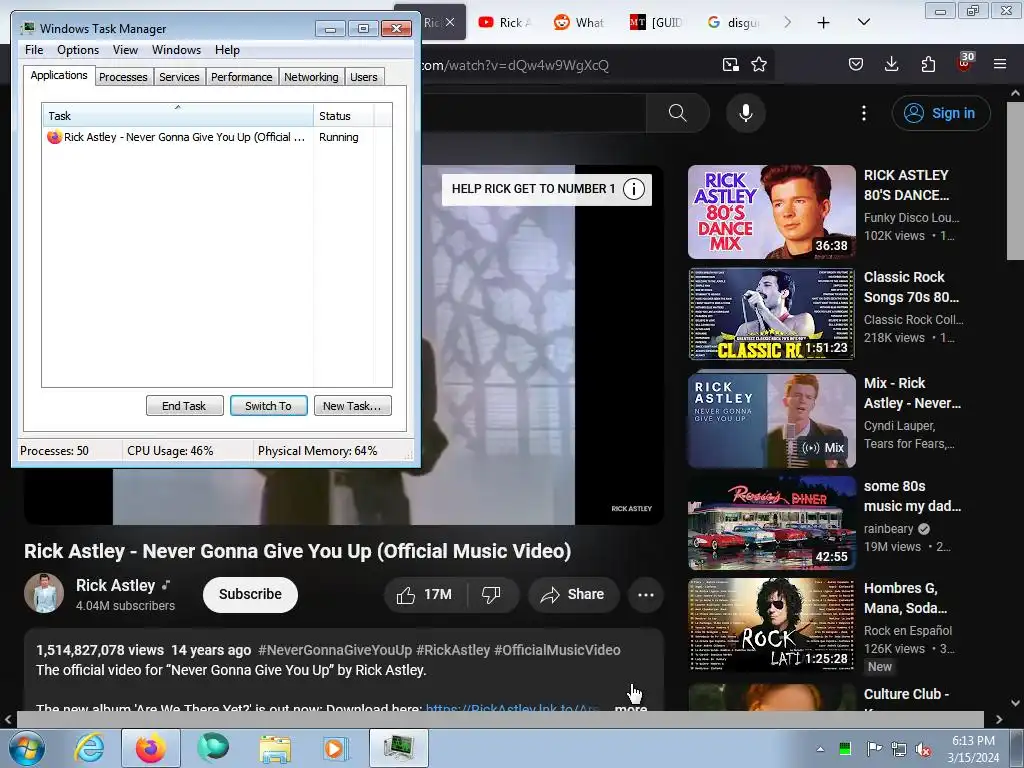Show hidden tray icons arrow
The height and width of the screenshot is (768, 1024).
click(820, 749)
